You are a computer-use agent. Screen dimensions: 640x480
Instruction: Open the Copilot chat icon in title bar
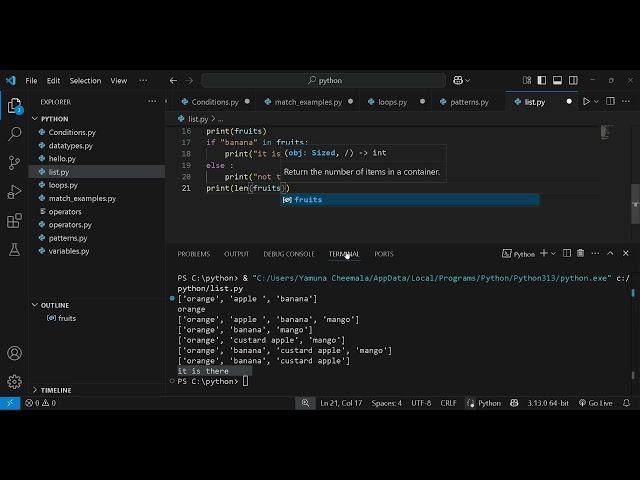pos(458,80)
